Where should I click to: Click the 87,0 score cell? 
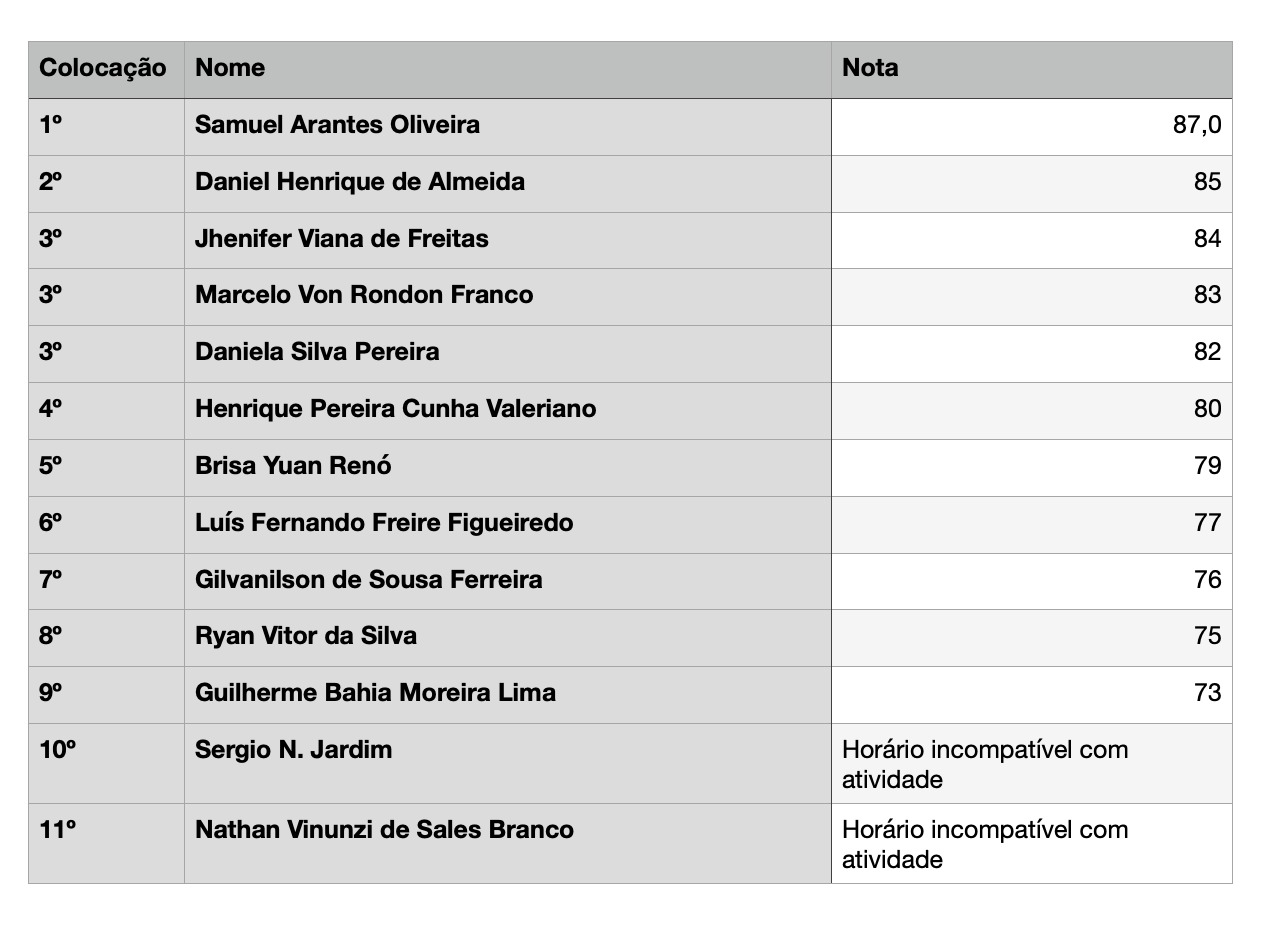tap(1196, 125)
